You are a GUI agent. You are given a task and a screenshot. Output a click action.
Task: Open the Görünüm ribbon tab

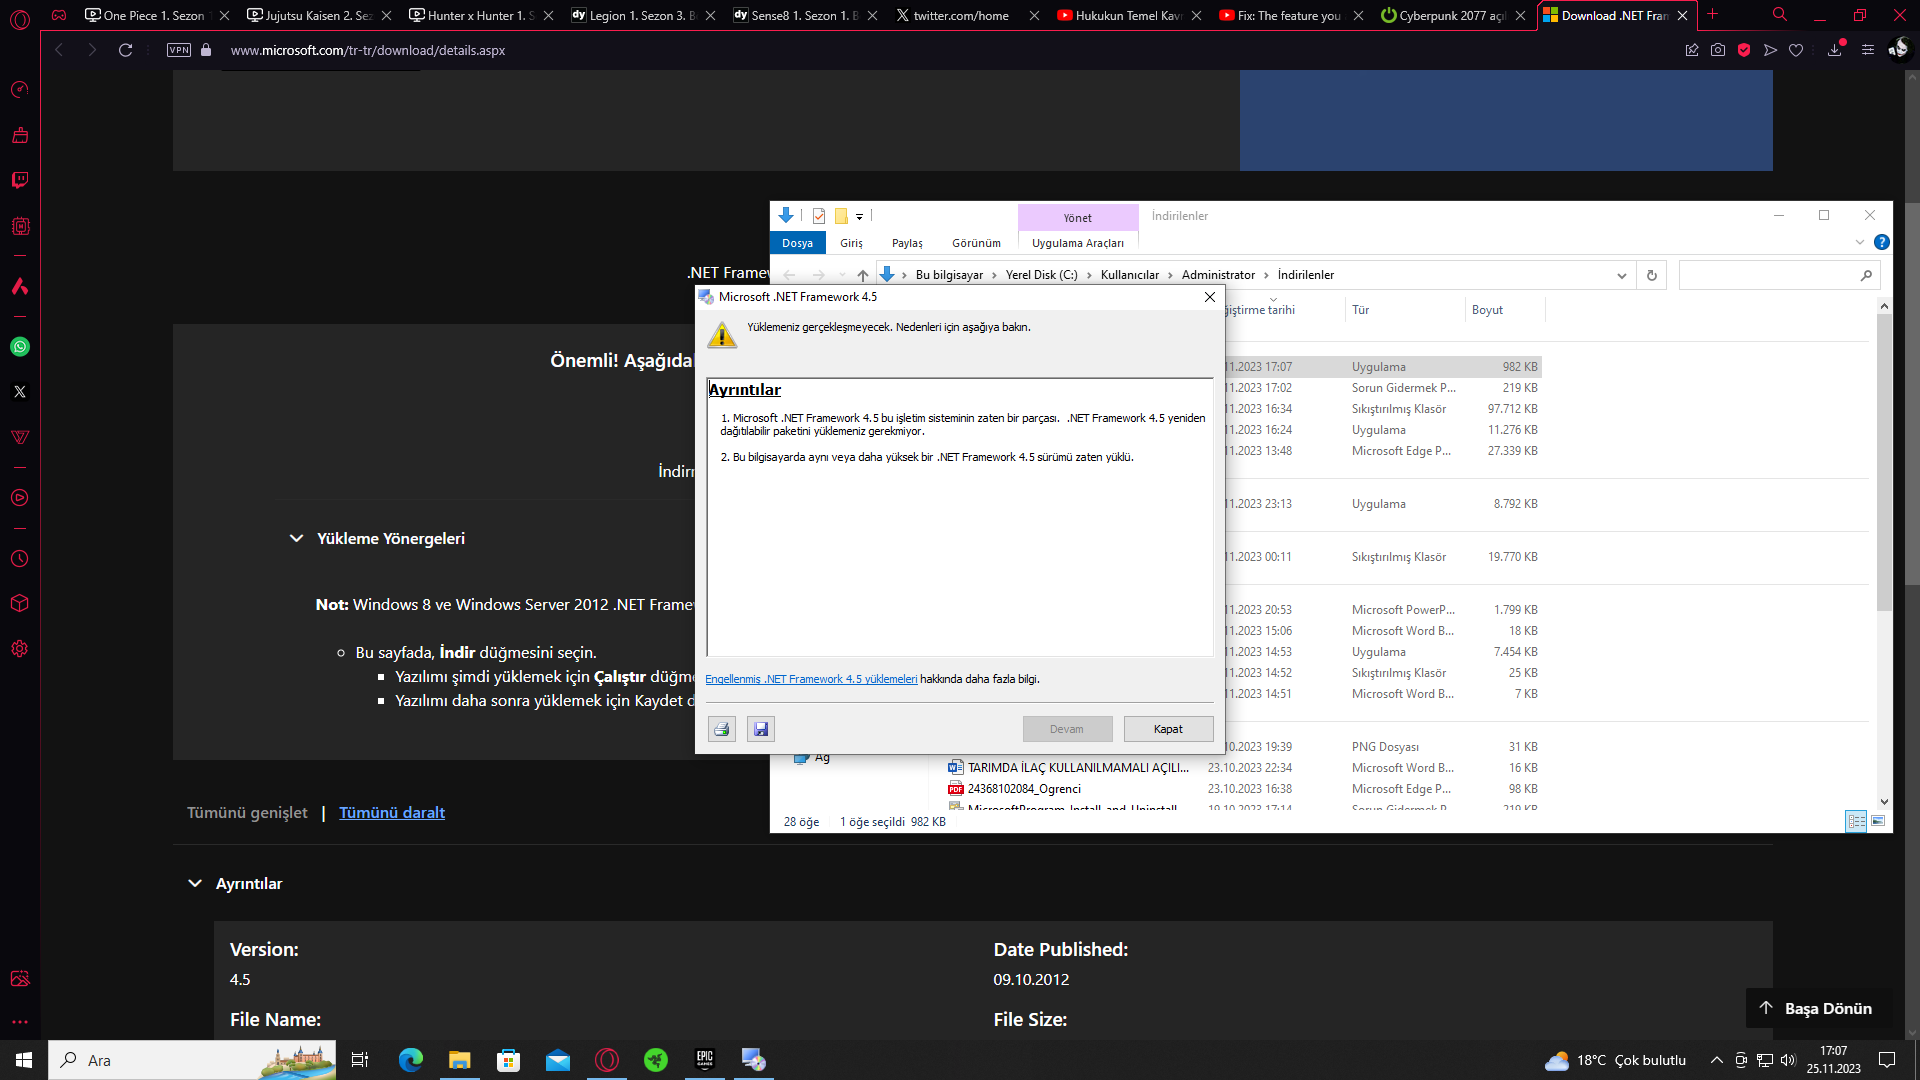976,243
